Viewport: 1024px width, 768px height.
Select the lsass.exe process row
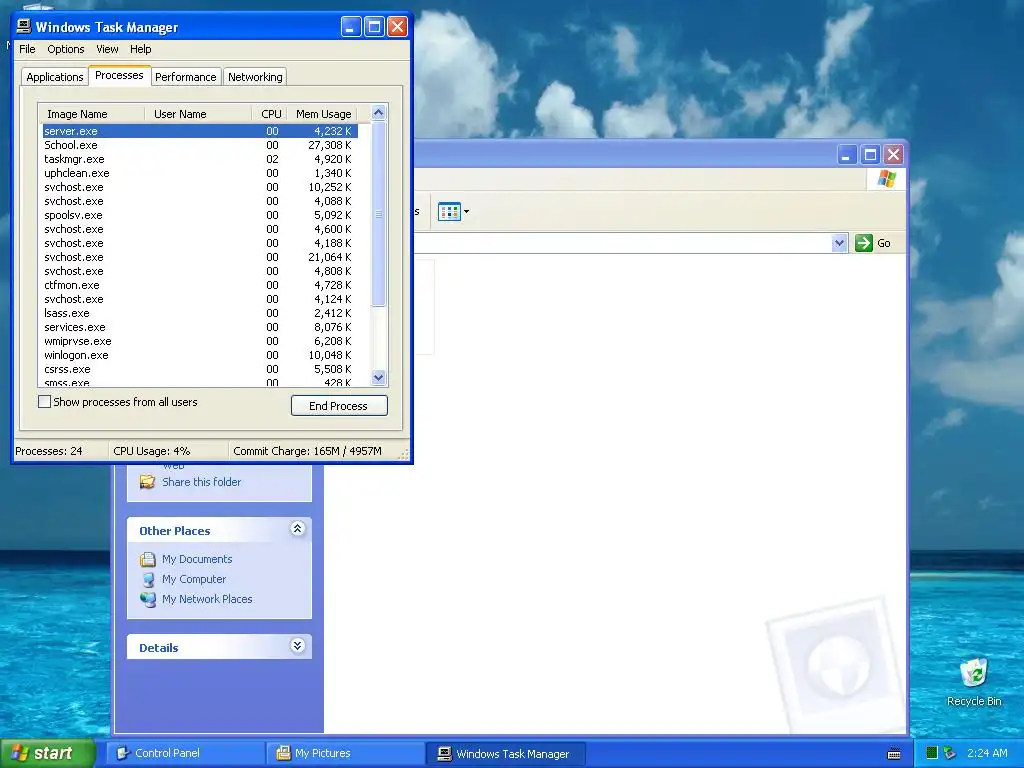click(x=199, y=313)
